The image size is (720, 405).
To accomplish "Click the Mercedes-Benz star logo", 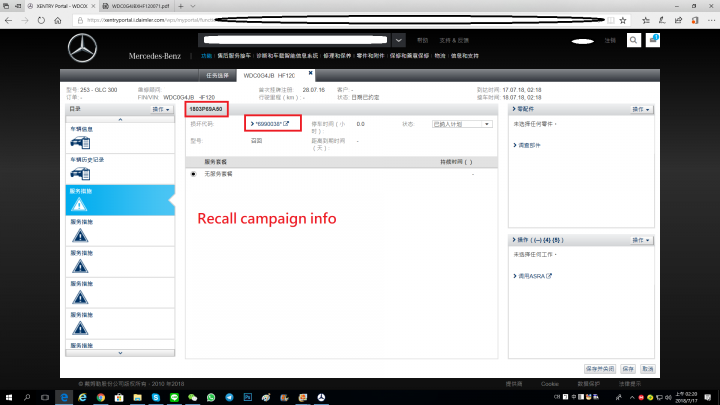I will [x=83, y=48].
